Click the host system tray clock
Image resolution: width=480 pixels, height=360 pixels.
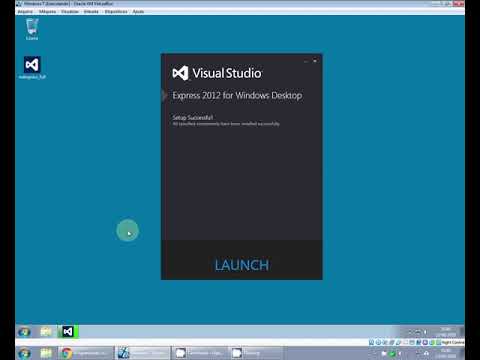tap(446, 353)
